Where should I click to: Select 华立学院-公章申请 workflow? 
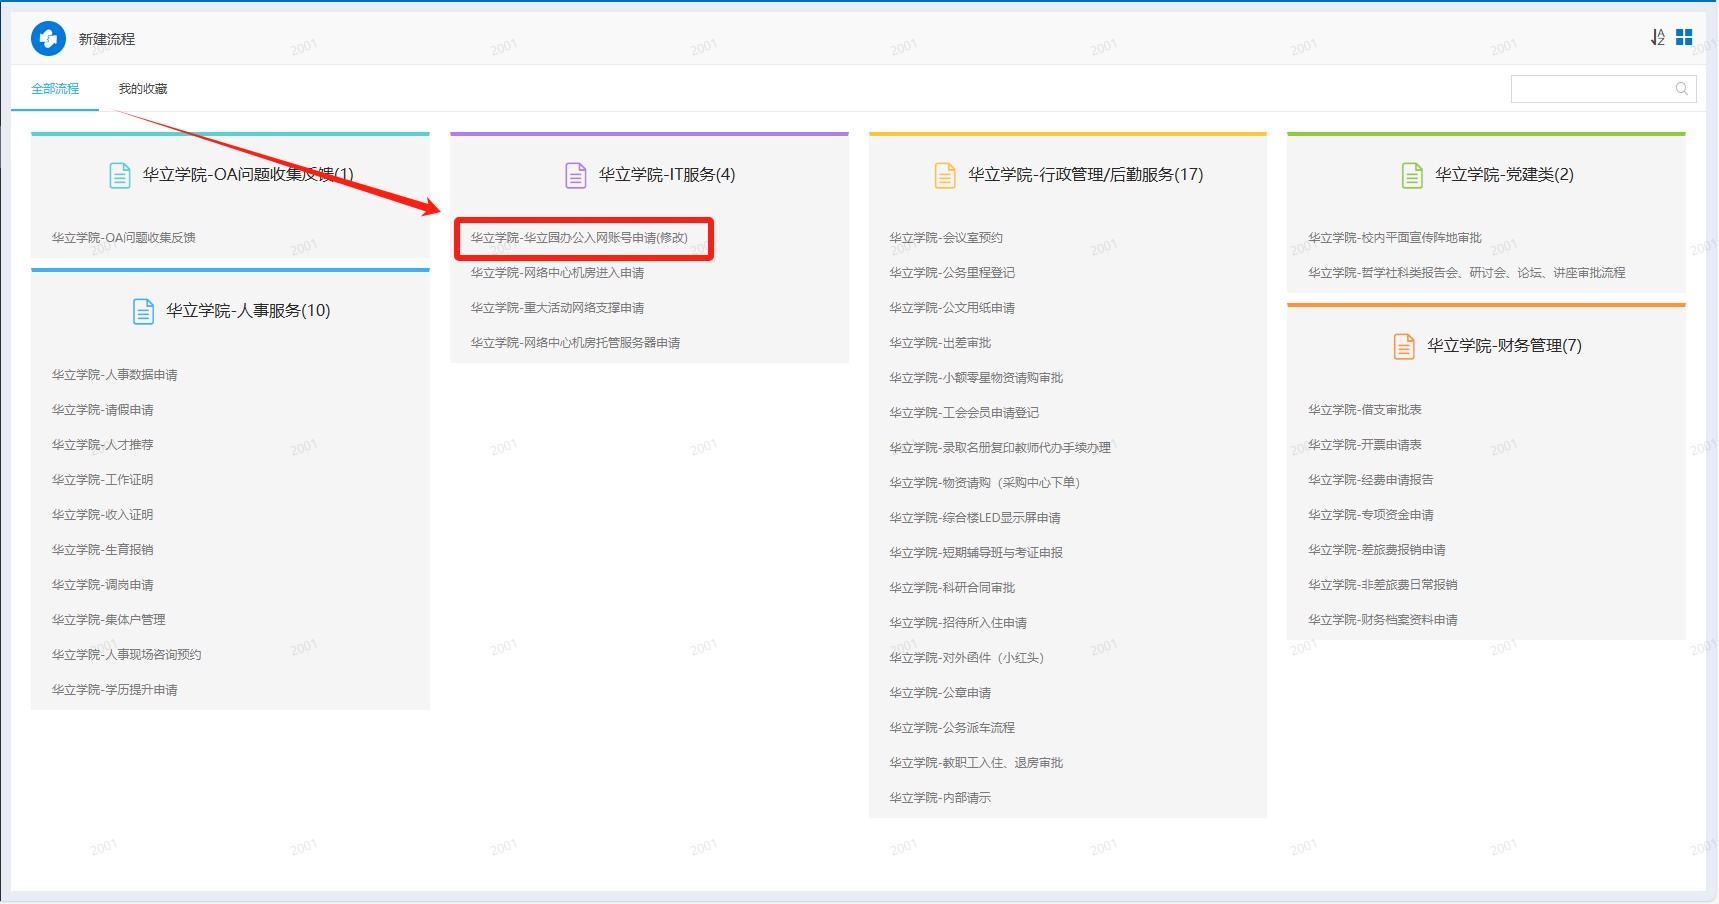(940, 693)
